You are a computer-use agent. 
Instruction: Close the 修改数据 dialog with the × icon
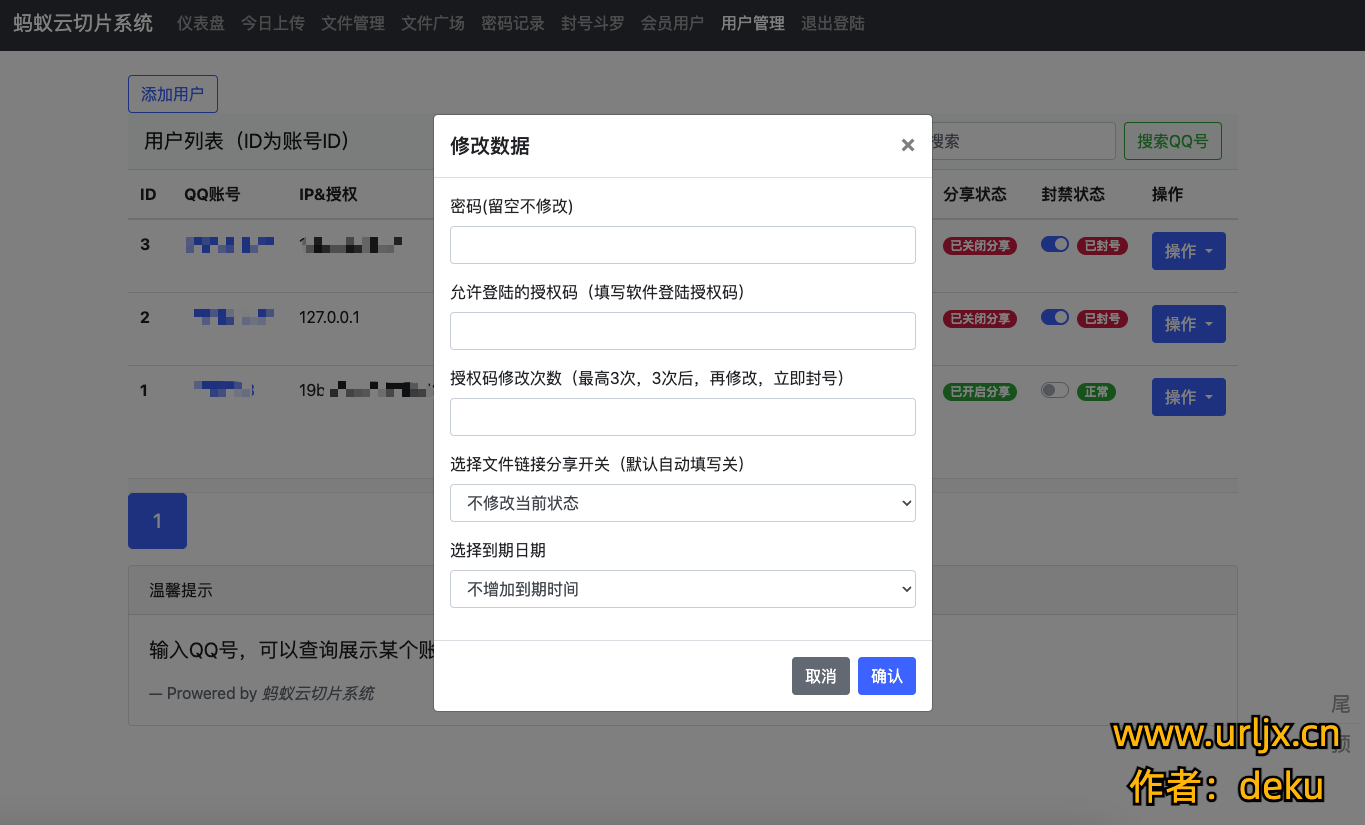pos(908,145)
